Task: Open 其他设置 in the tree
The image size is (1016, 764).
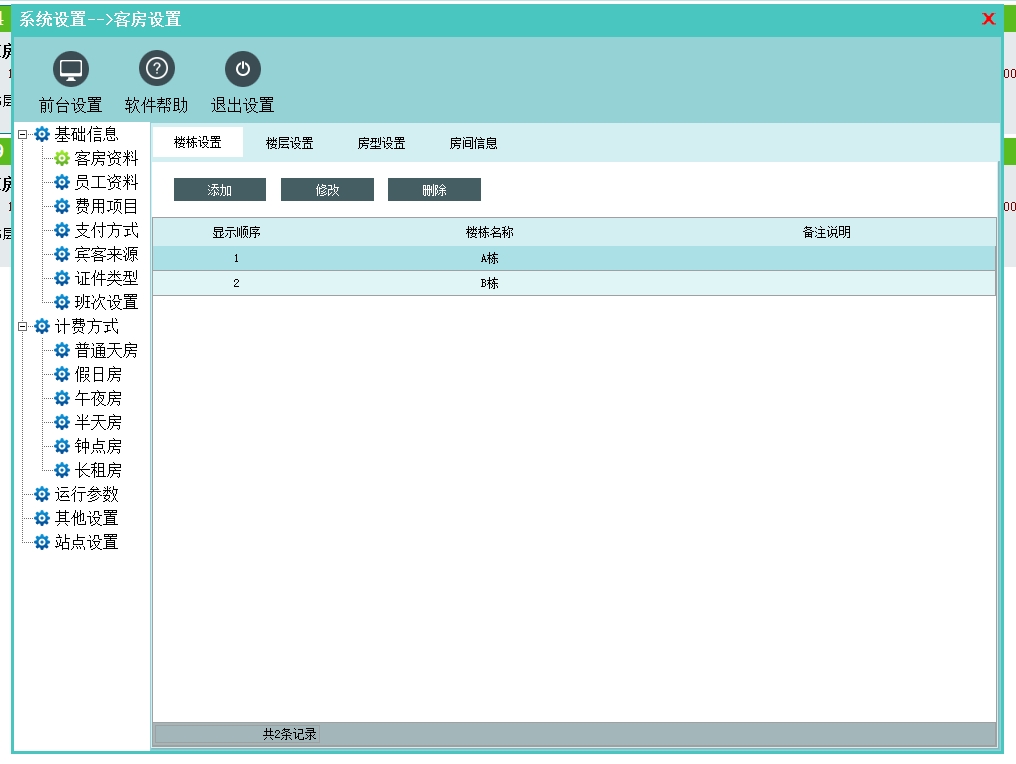Action: point(86,518)
